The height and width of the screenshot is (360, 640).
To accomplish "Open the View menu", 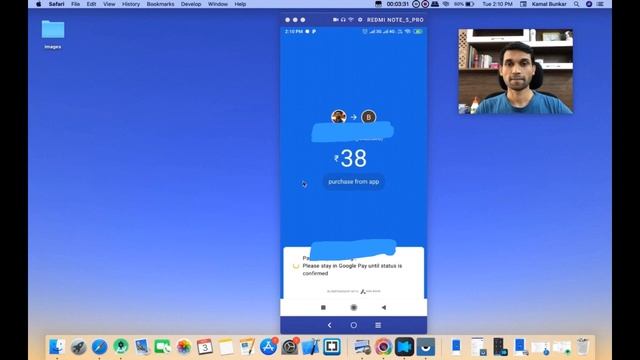I will coord(109,4).
